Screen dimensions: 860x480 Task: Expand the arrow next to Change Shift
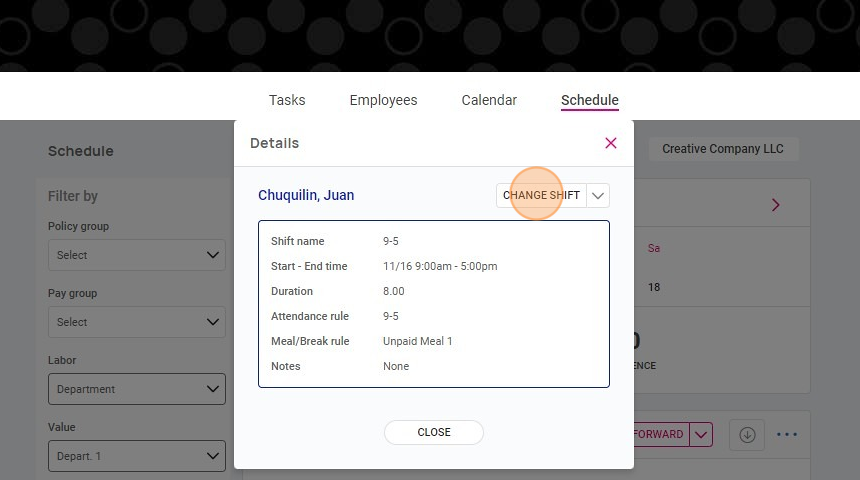598,195
